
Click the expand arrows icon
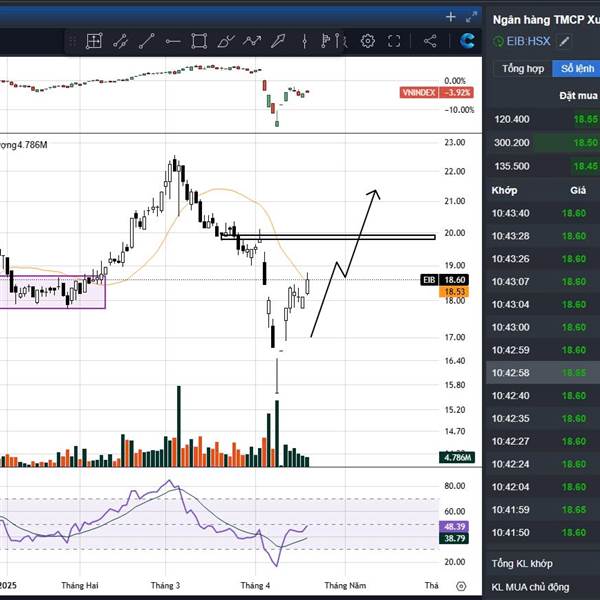click(x=471, y=17)
